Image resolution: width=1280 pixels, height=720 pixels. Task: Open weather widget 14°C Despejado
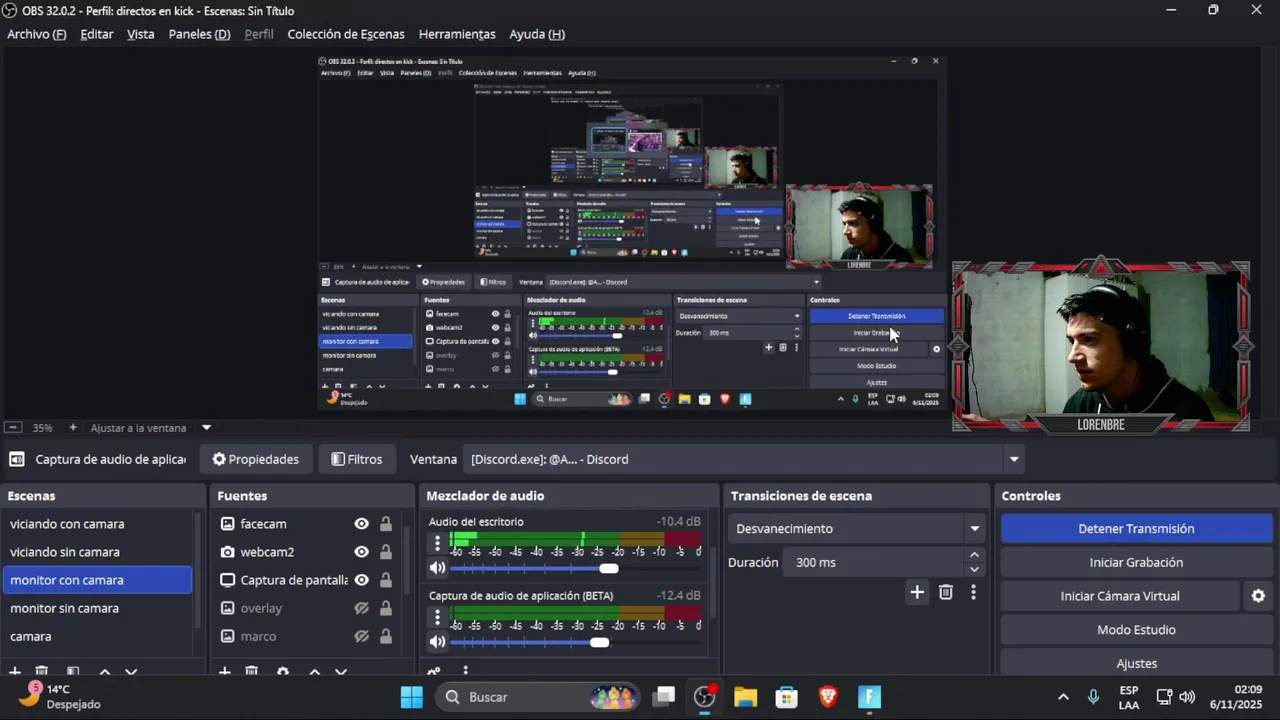(62, 696)
